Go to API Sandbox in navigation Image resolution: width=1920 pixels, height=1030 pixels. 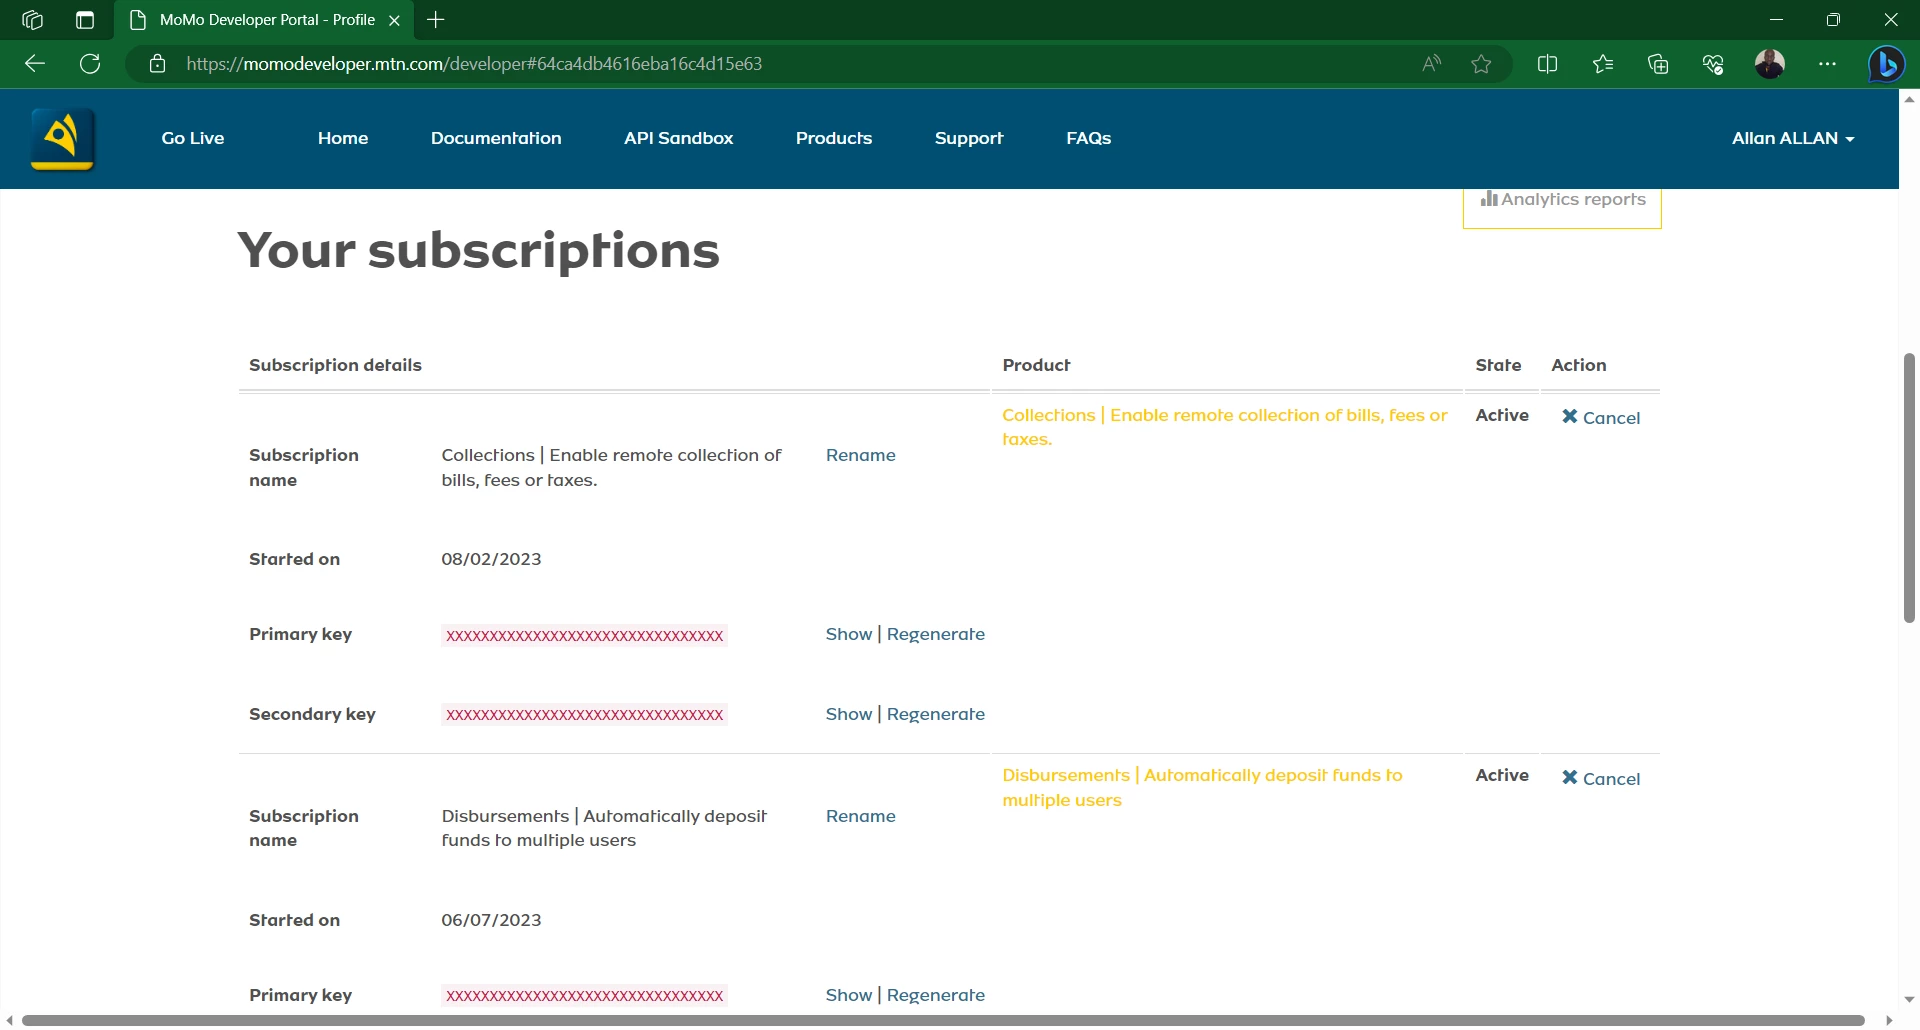coord(678,138)
